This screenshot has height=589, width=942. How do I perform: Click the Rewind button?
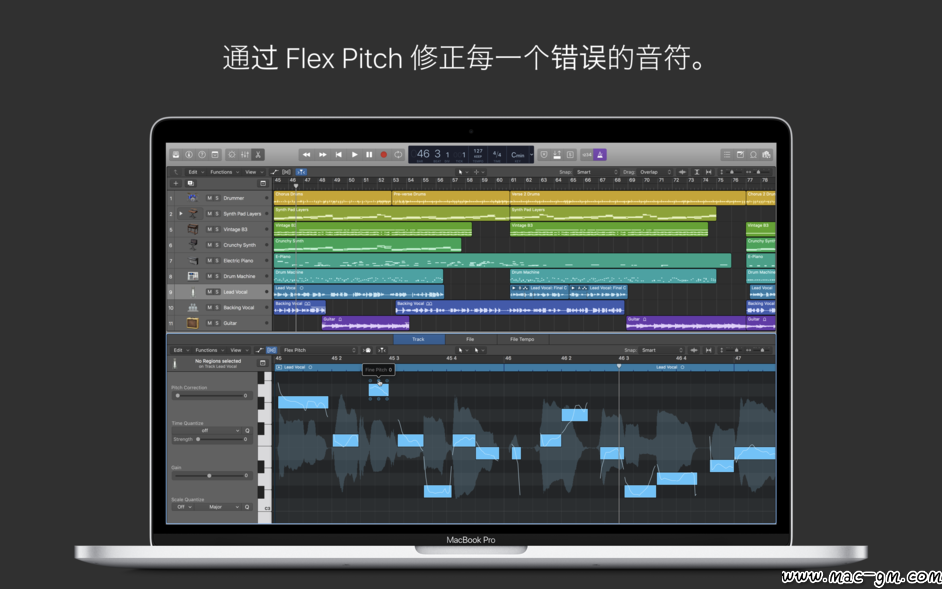pyautogui.click(x=307, y=154)
